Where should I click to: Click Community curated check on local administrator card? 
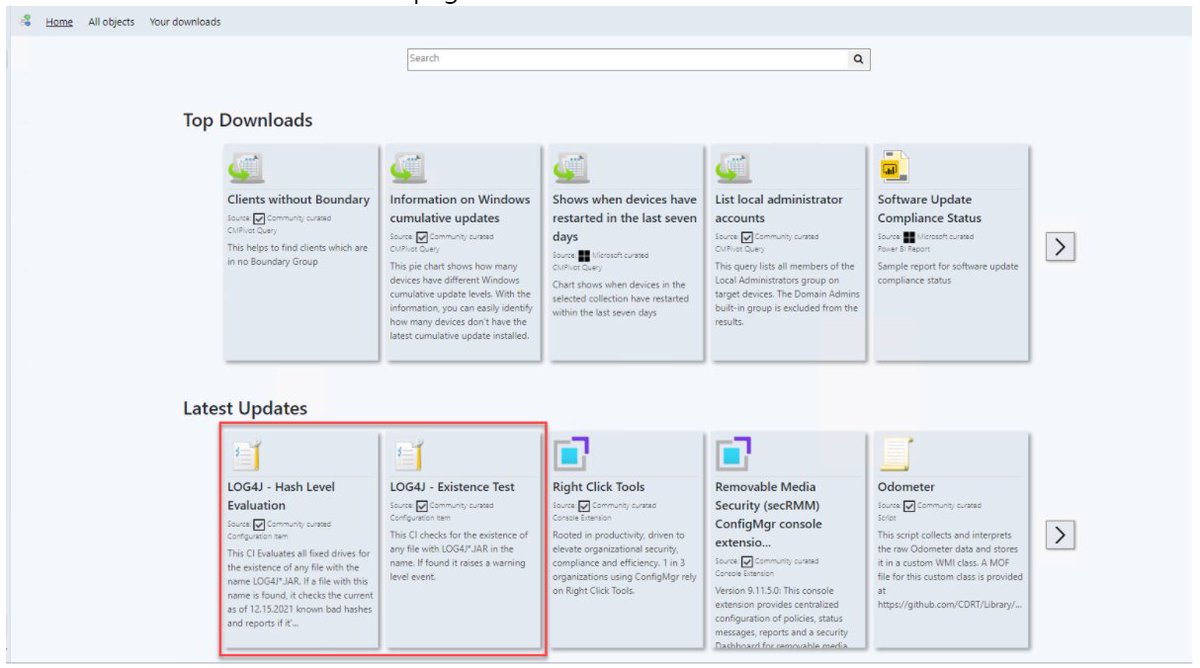click(x=747, y=237)
